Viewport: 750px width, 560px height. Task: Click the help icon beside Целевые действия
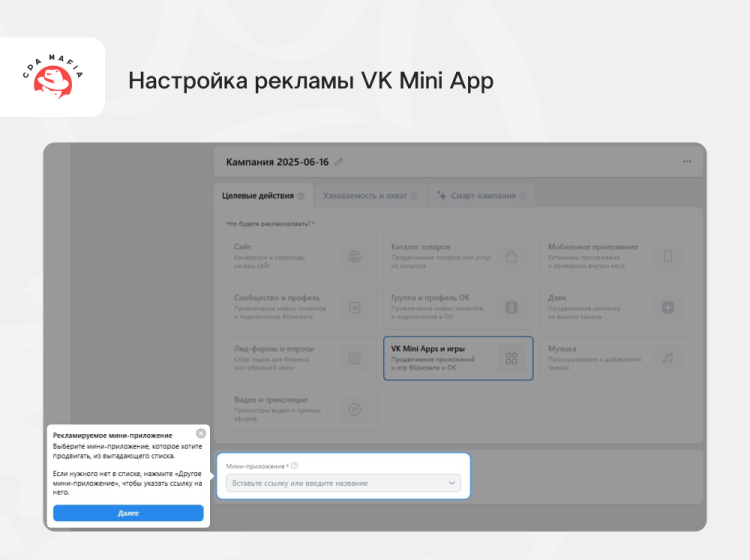point(301,196)
